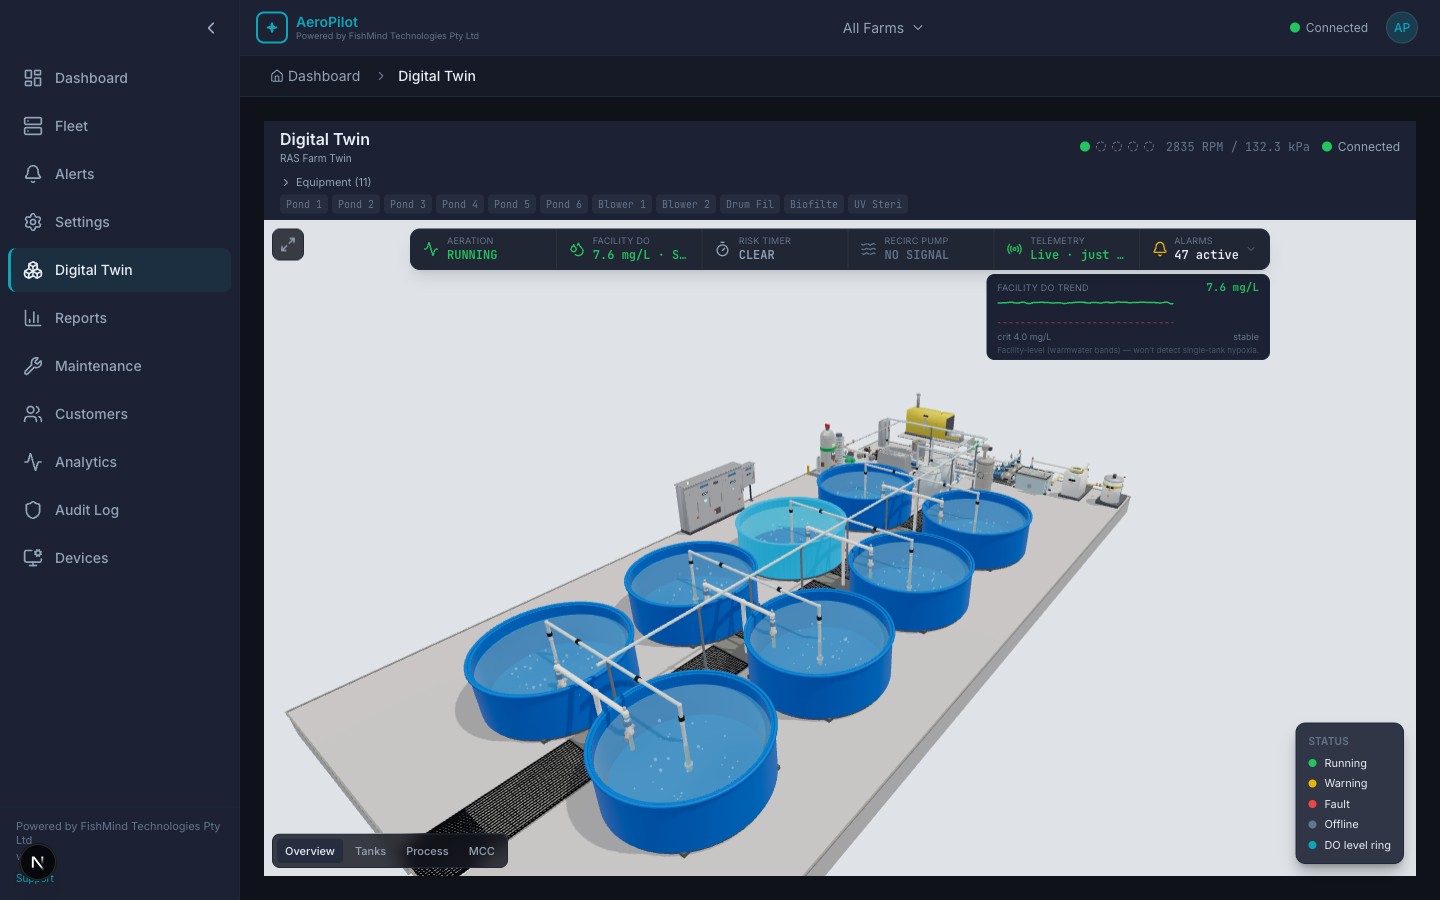Expand the 47 active alarms chevron
1440x900 pixels.
pos(1251,249)
